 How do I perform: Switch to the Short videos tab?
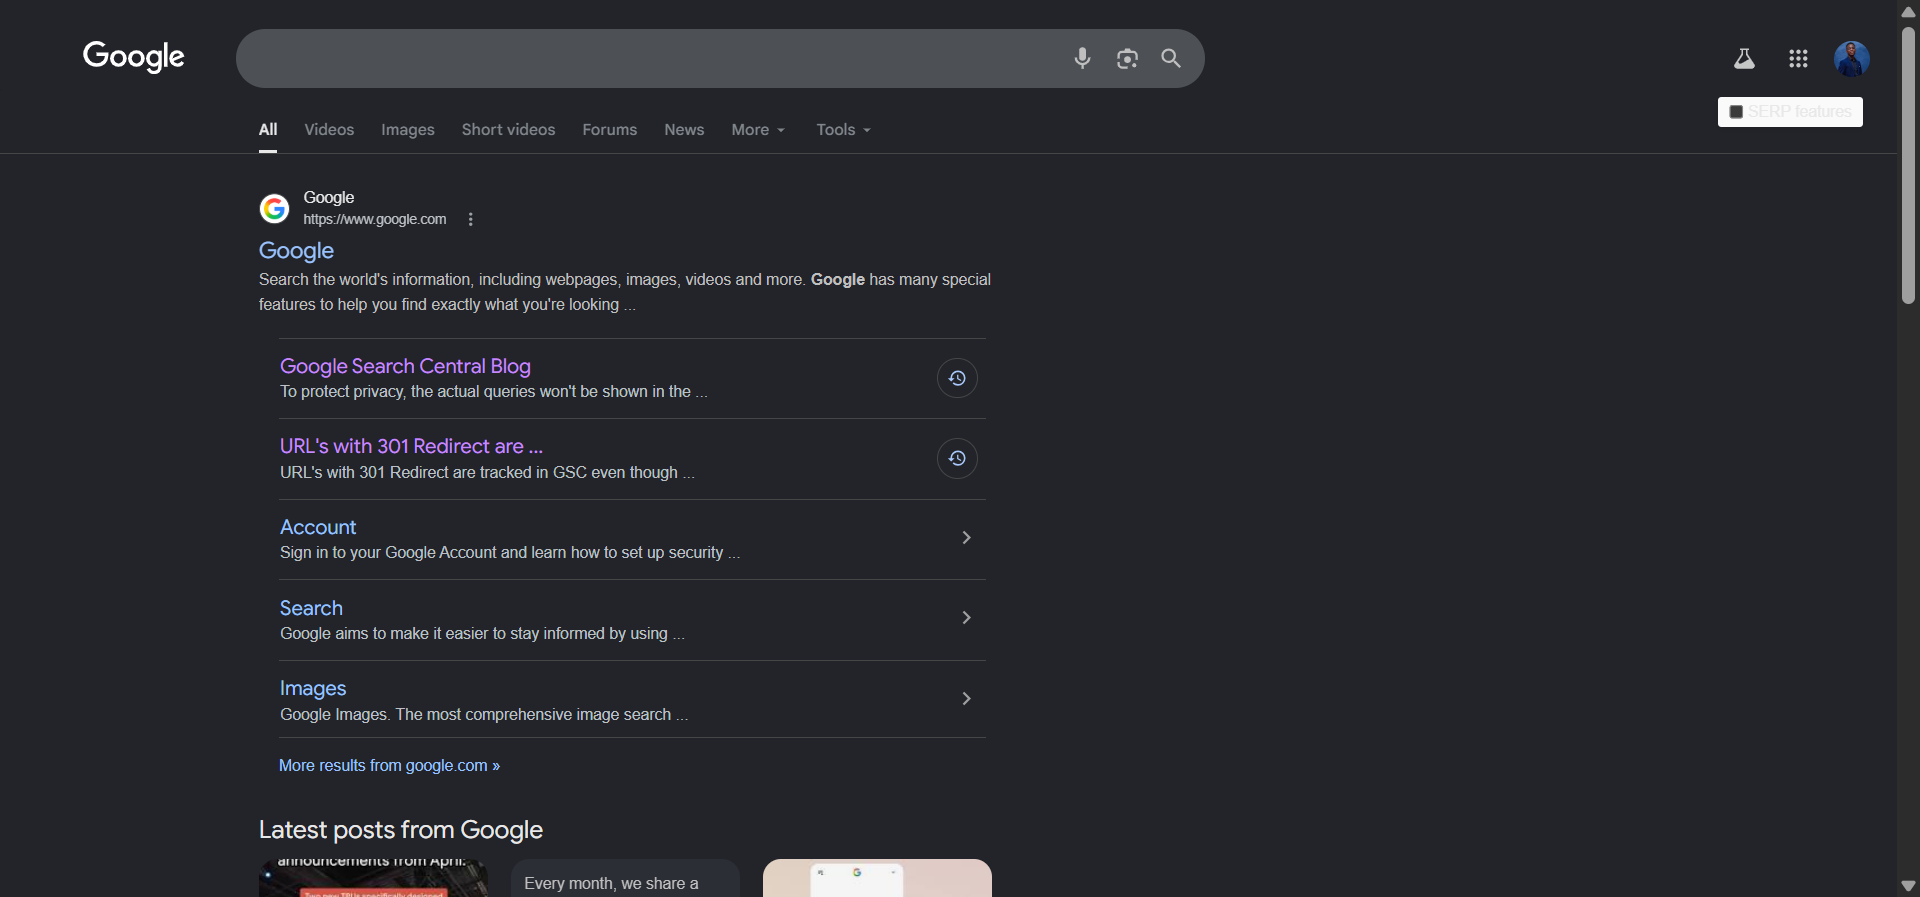(508, 130)
